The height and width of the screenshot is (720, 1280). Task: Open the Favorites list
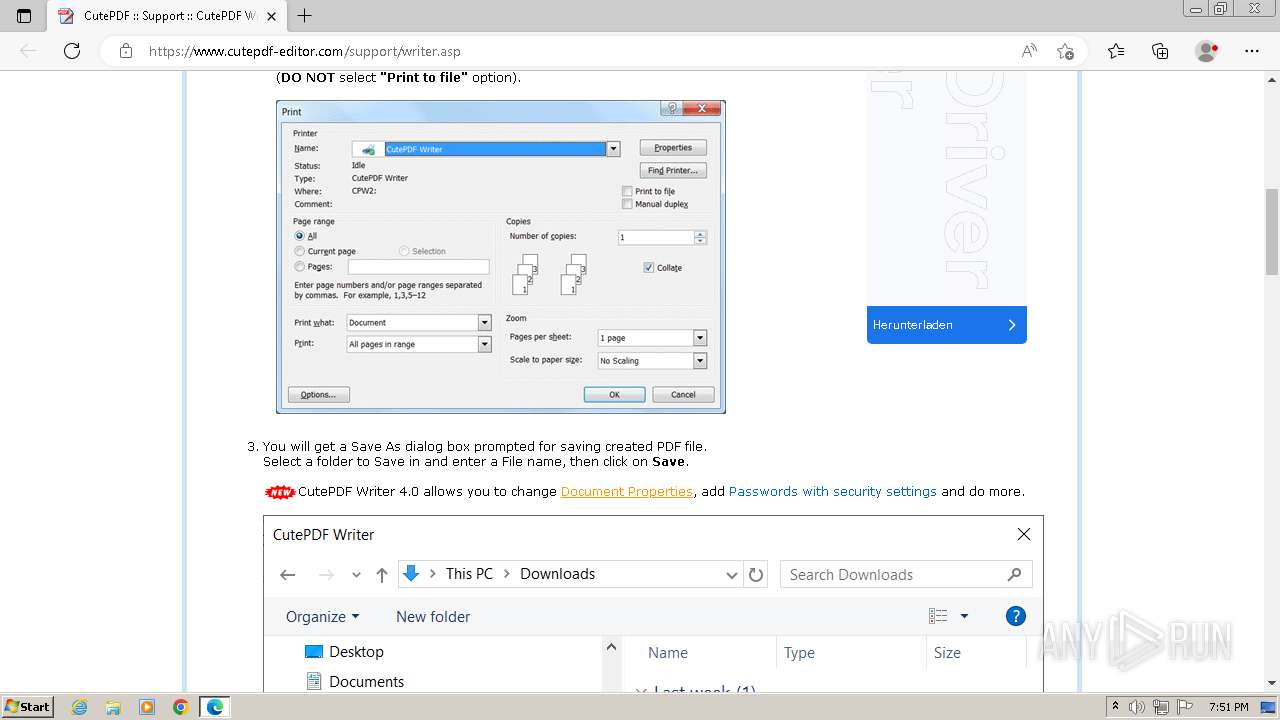click(1116, 51)
